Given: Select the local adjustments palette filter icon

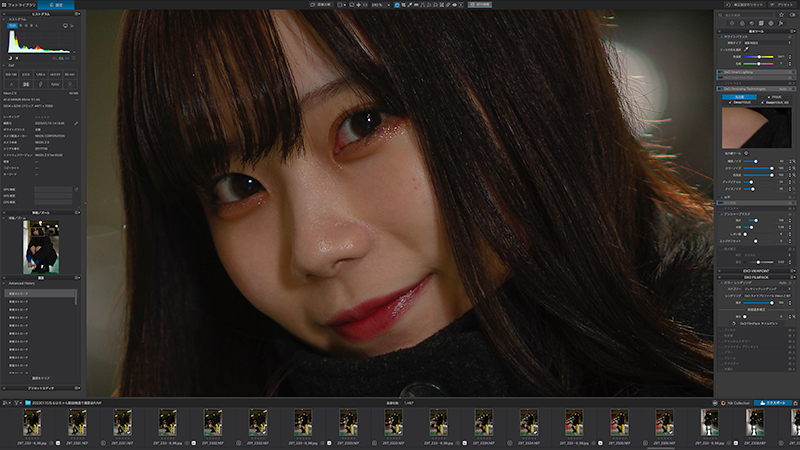Looking at the screenshot, I should (x=771, y=23).
